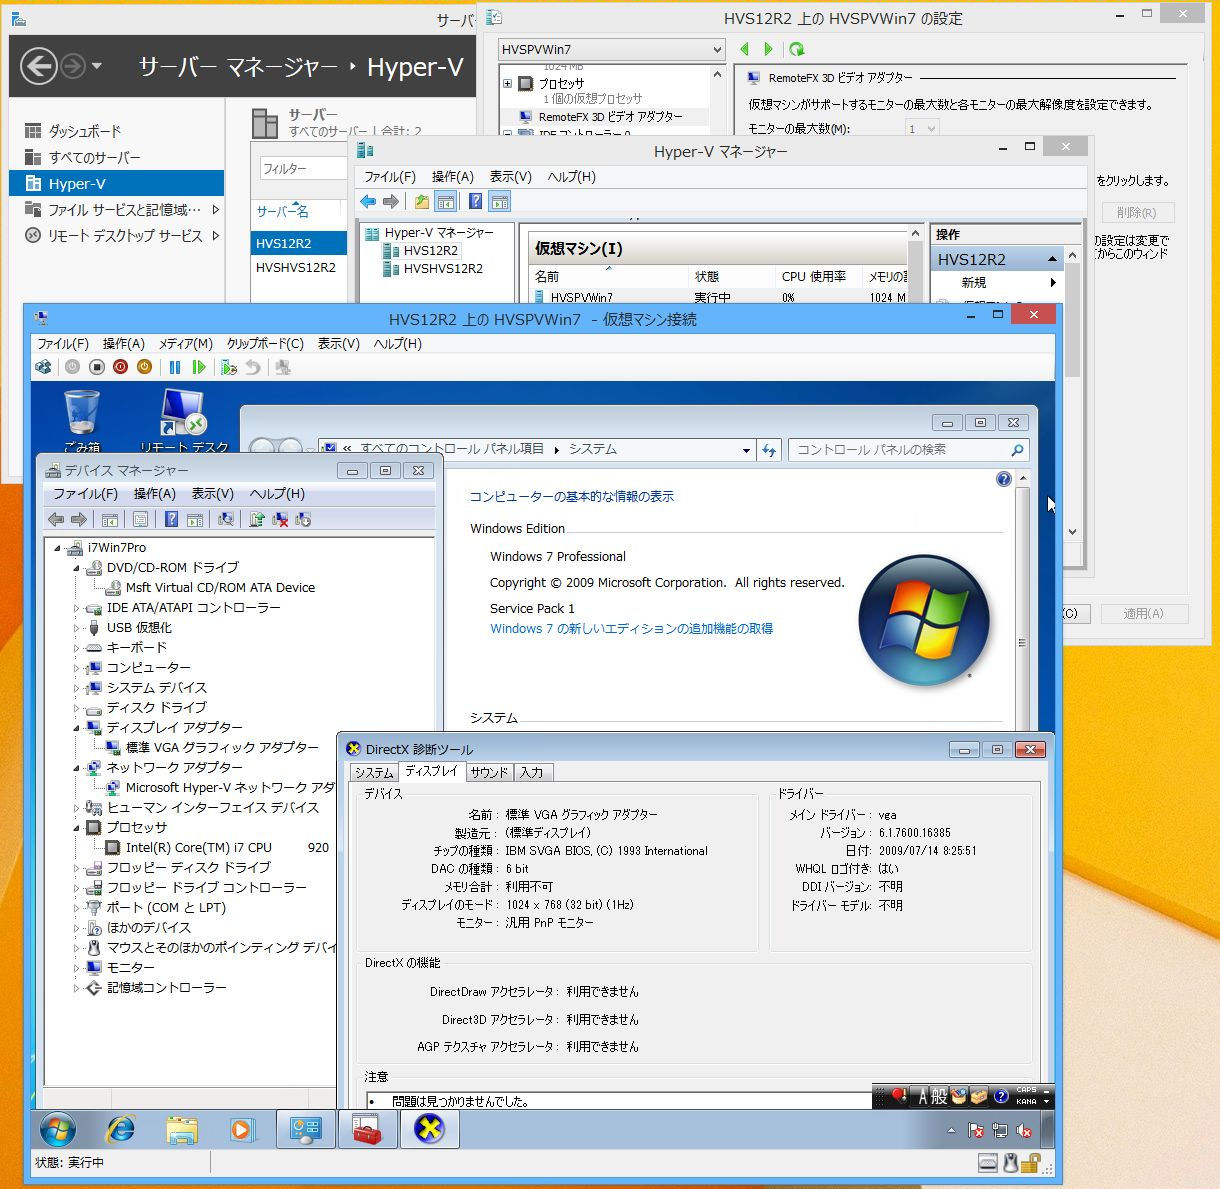This screenshot has height=1189, width=1220.
Task: Expand プロセッサ item in HVSPVWin7 settings tree
Action: tap(508, 84)
